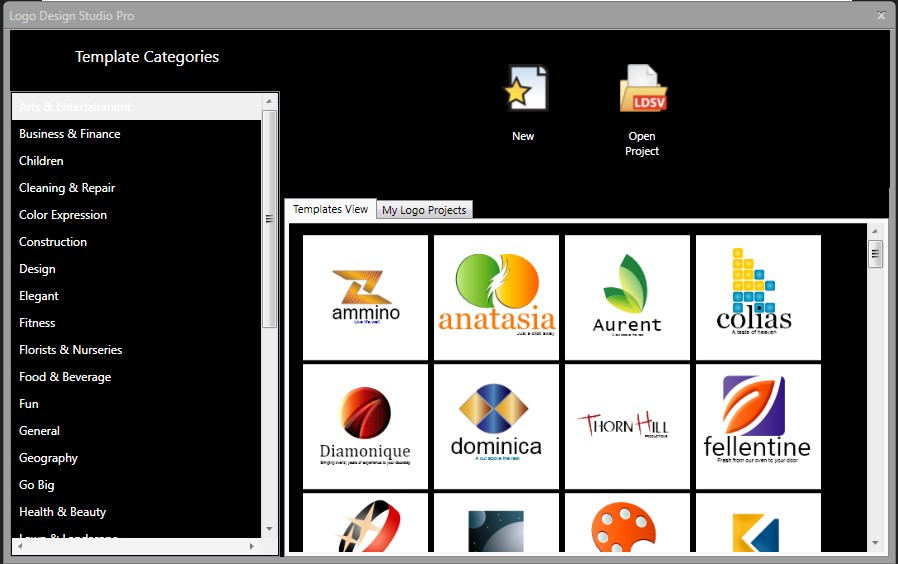Click the templates panel scroll down arrow
Viewport: 898px width, 564px height.
pos(876,542)
